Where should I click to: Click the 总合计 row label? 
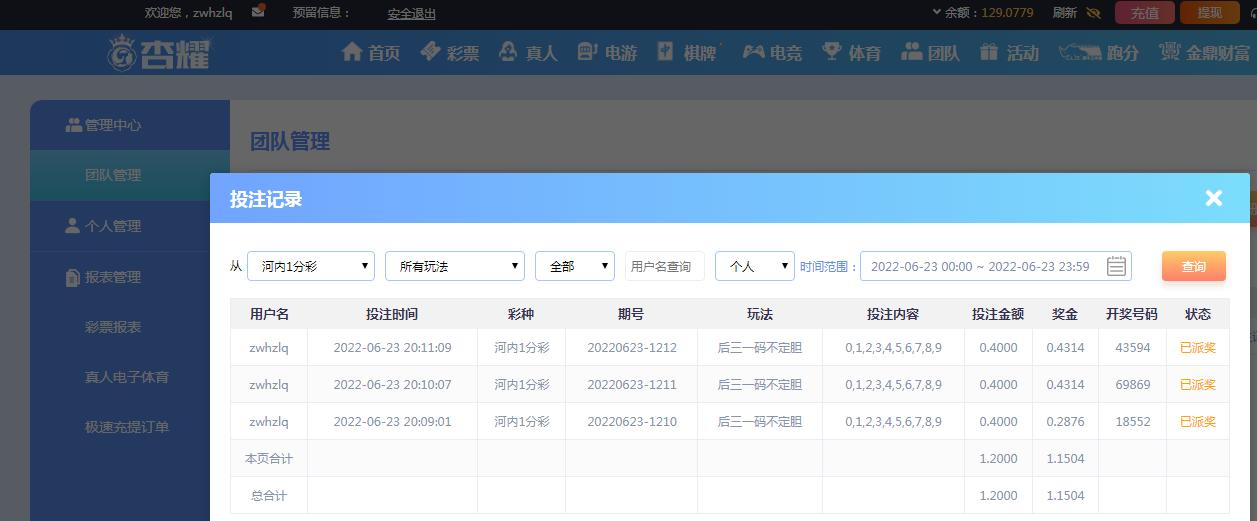[269, 495]
